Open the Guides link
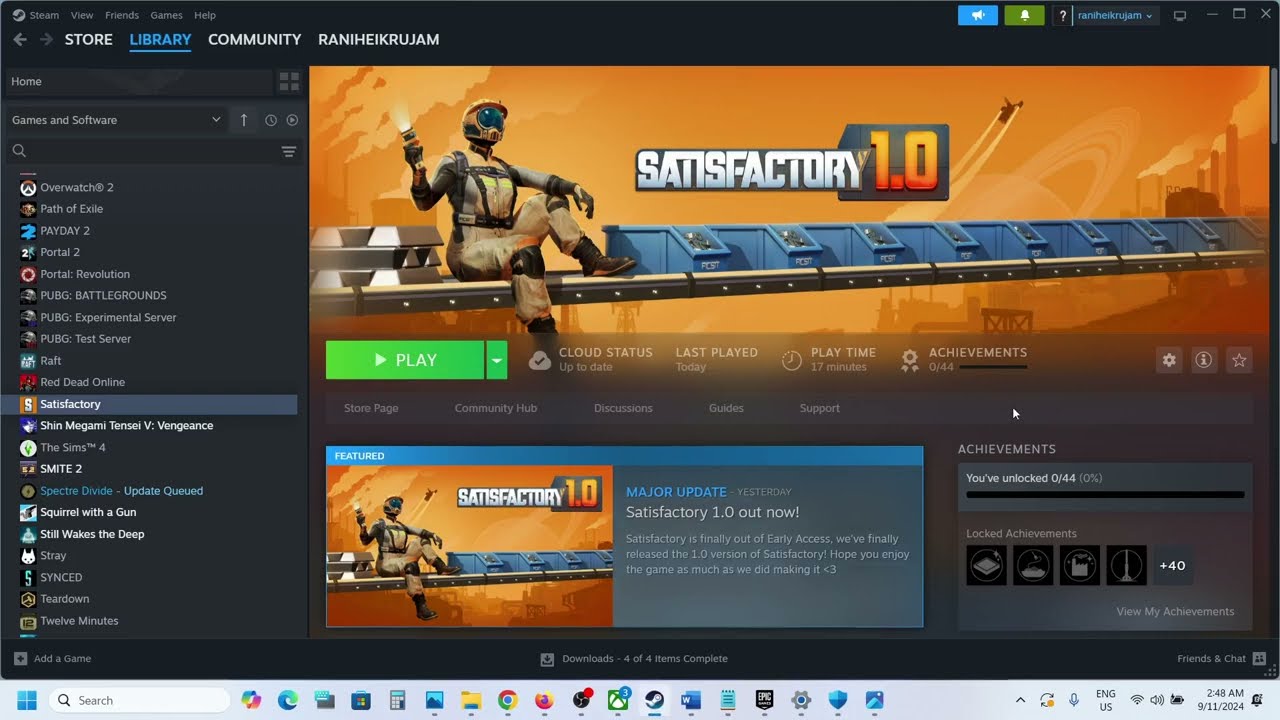 tap(726, 408)
